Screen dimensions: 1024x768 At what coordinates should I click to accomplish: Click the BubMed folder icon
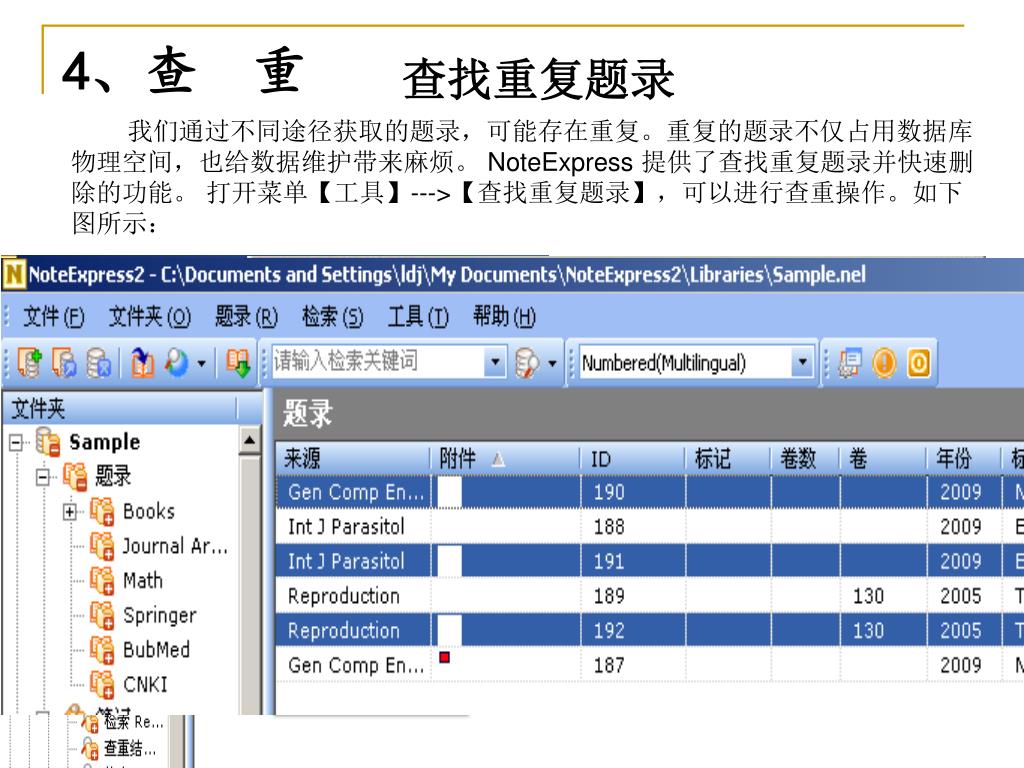tap(103, 649)
